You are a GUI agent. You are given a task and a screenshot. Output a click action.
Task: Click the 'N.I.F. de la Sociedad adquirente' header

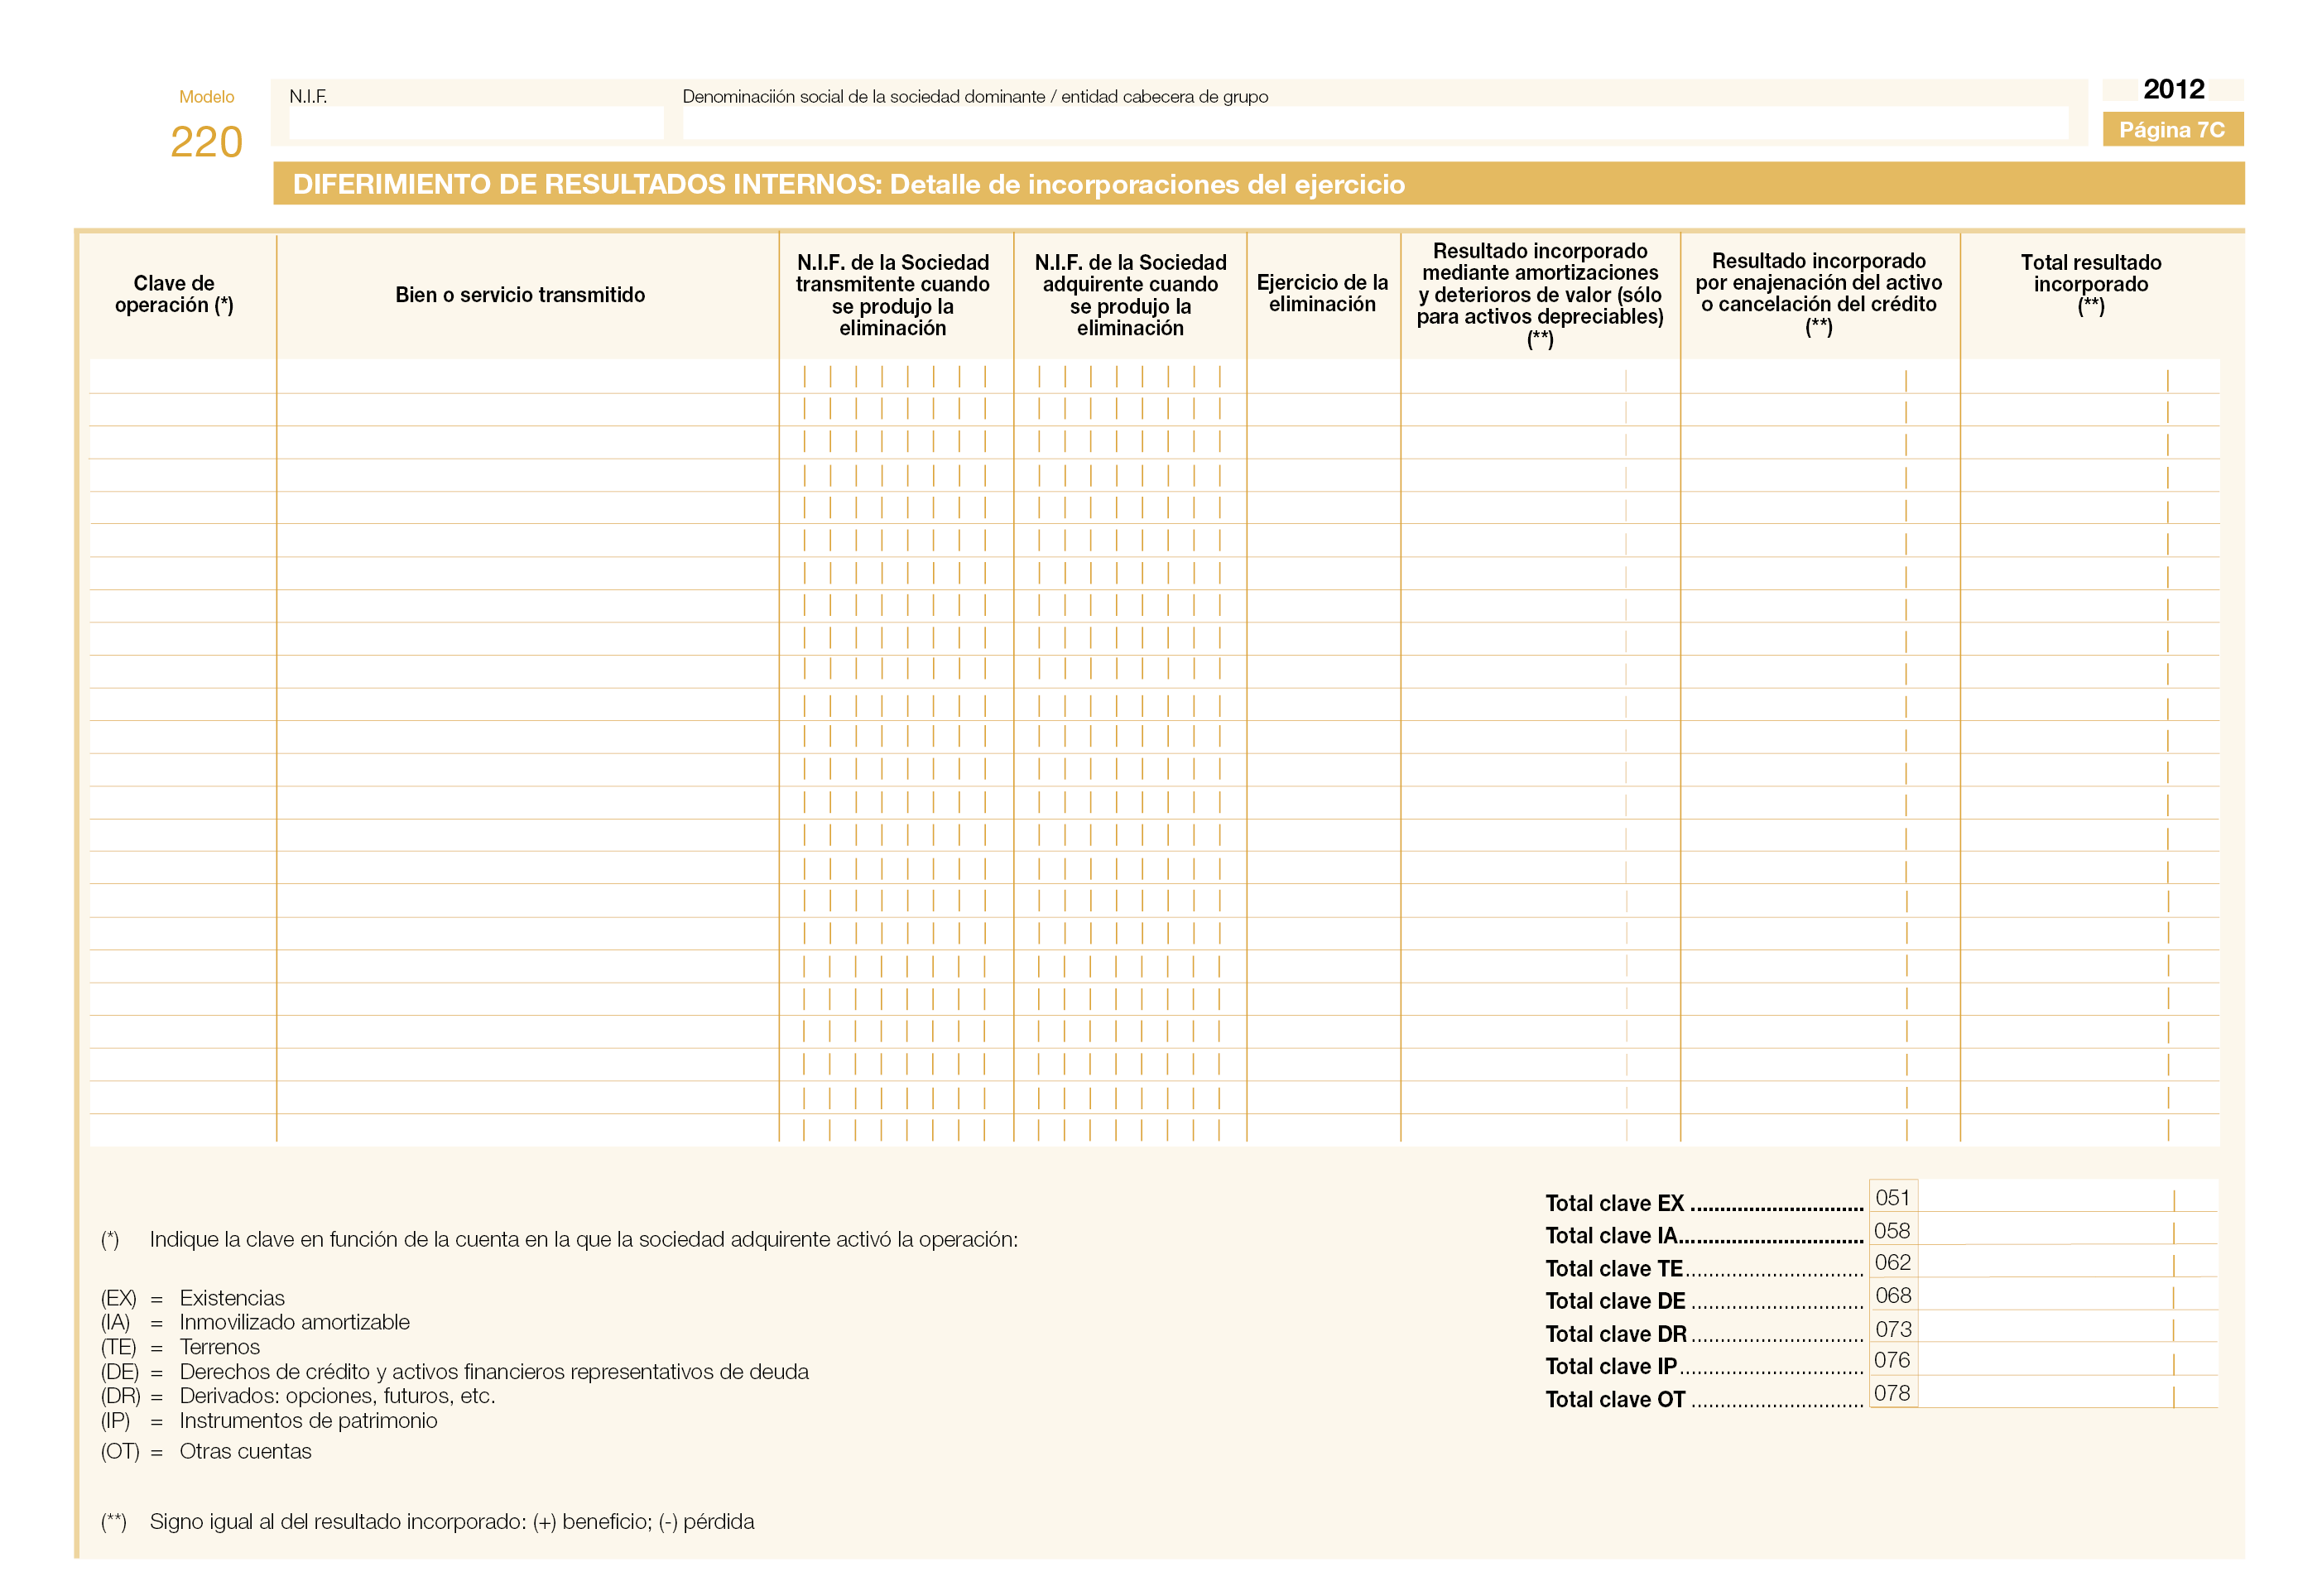click(x=1130, y=295)
